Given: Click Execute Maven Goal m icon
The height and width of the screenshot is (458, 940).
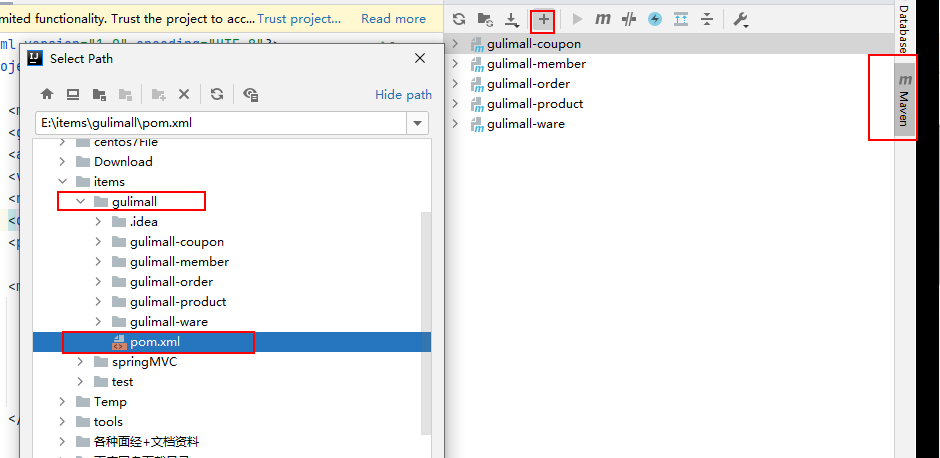Looking at the screenshot, I should (x=602, y=19).
